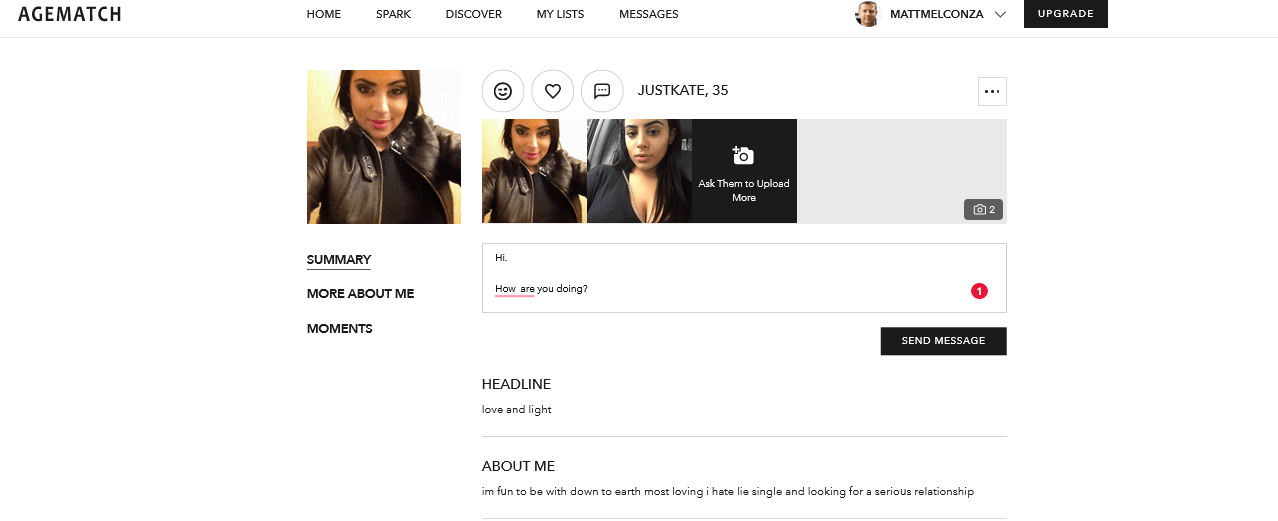Click the love and light headline text

point(517,410)
